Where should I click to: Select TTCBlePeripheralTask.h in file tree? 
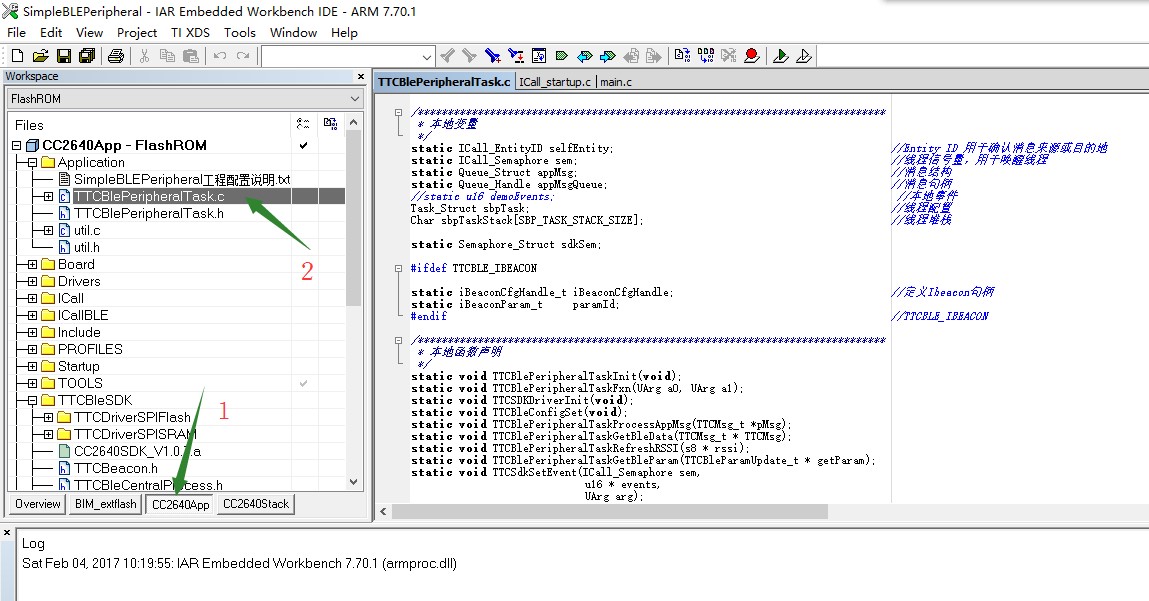coord(149,213)
